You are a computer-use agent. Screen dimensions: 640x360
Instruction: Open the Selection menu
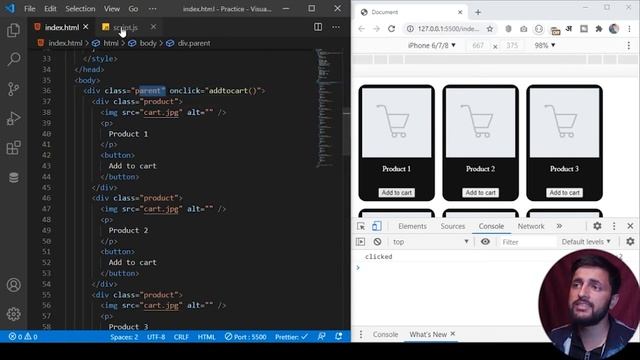[x=80, y=9]
